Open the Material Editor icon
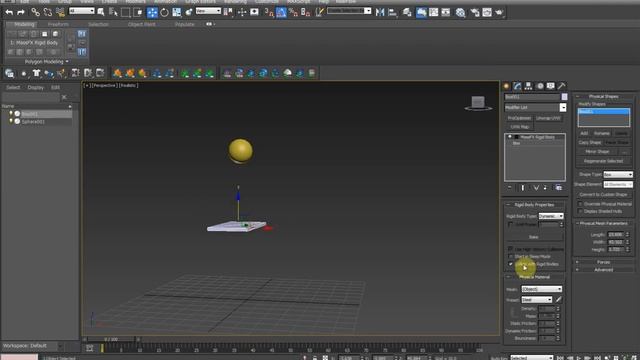This screenshot has width=640, height=360. coord(460,13)
